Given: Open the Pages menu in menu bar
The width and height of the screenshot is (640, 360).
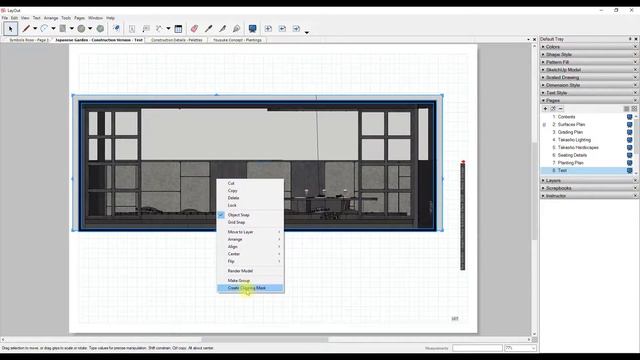Looking at the screenshot, I should (x=79, y=18).
